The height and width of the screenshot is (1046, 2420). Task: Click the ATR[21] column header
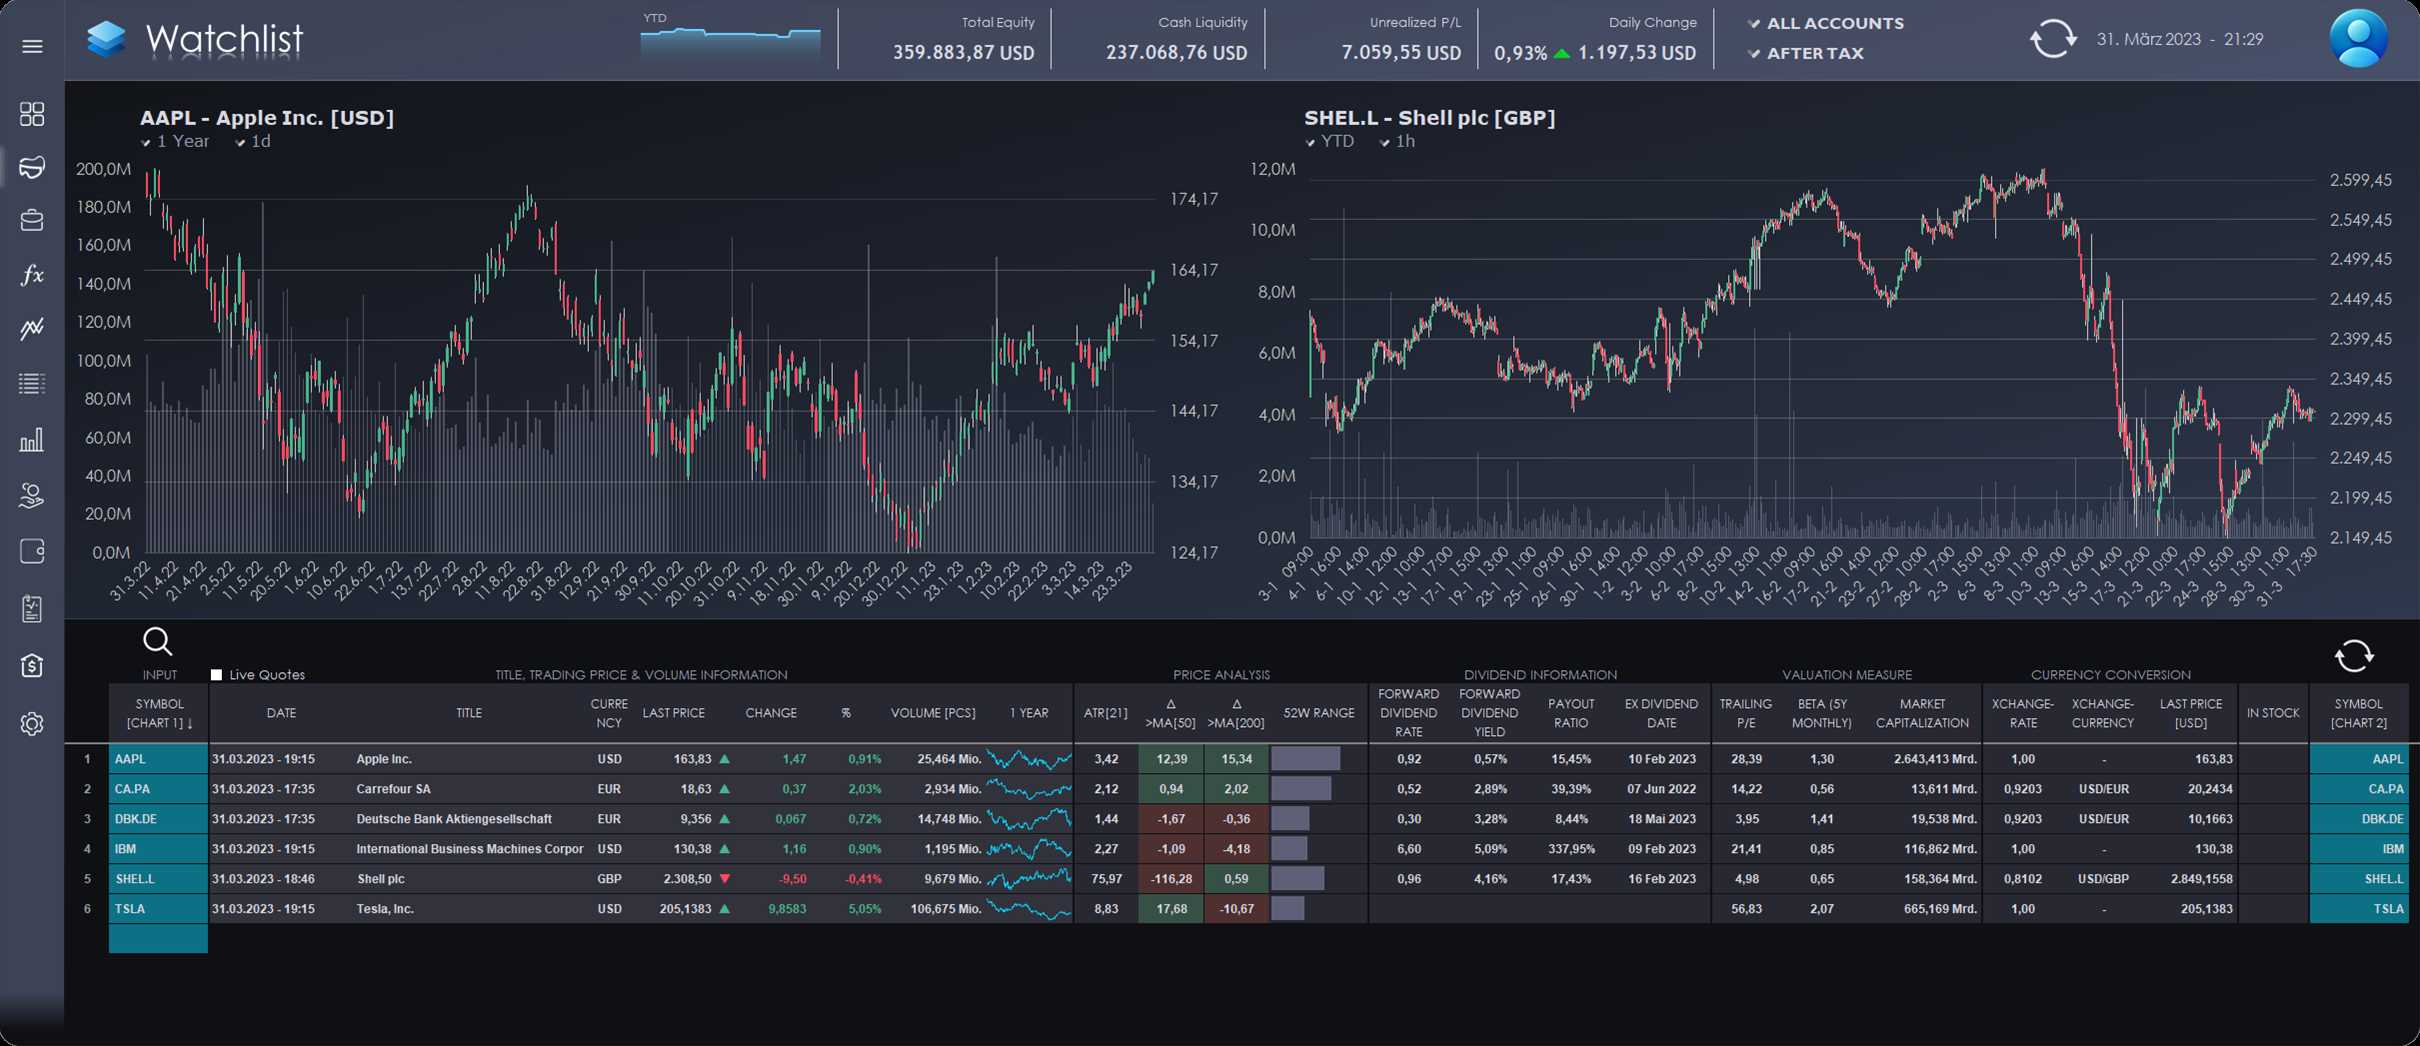click(1105, 713)
